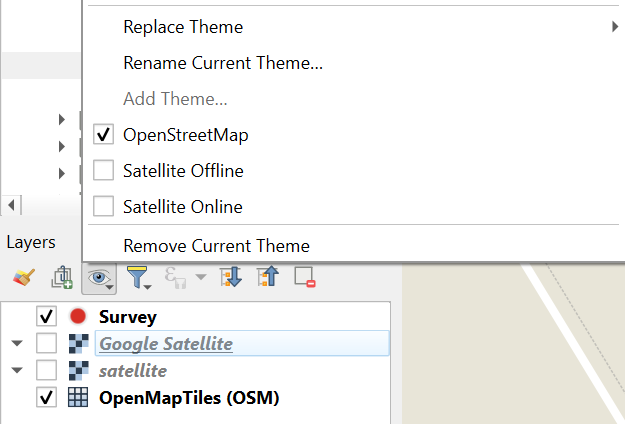Open the Layer Styling panel brush icon
Screen dimensions: 625x424
click(x=24, y=277)
